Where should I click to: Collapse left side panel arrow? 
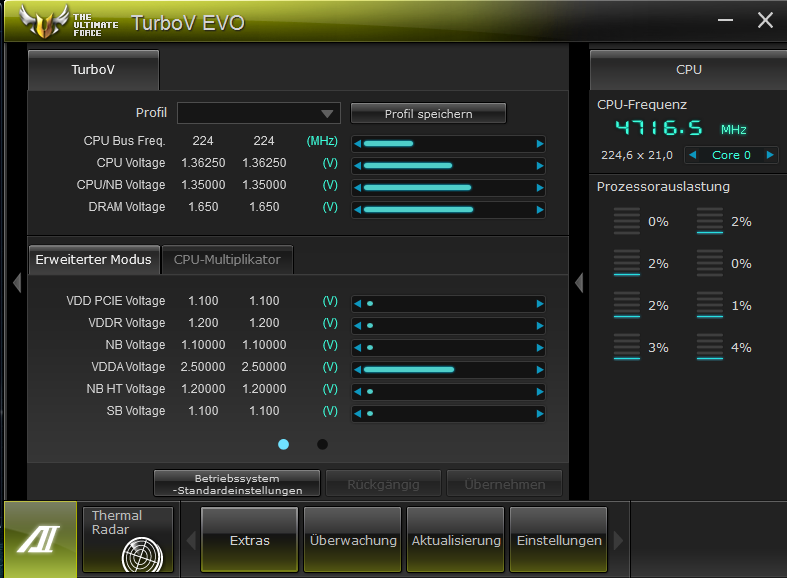[17, 282]
